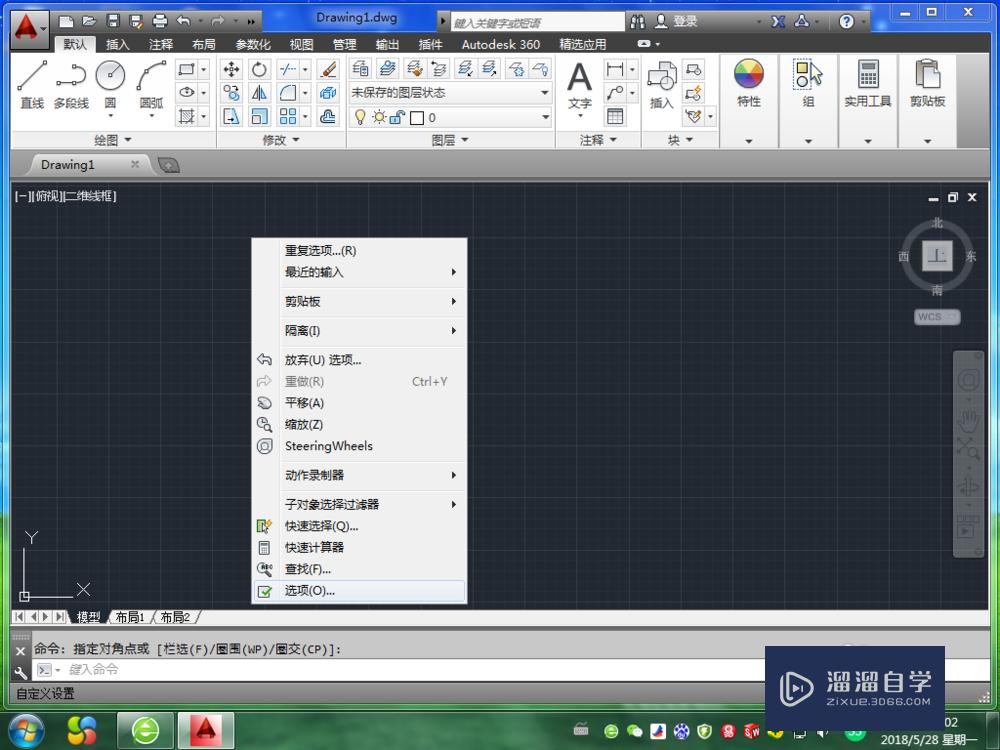Choose 选项(O) from the context menu

click(x=310, y=590)
